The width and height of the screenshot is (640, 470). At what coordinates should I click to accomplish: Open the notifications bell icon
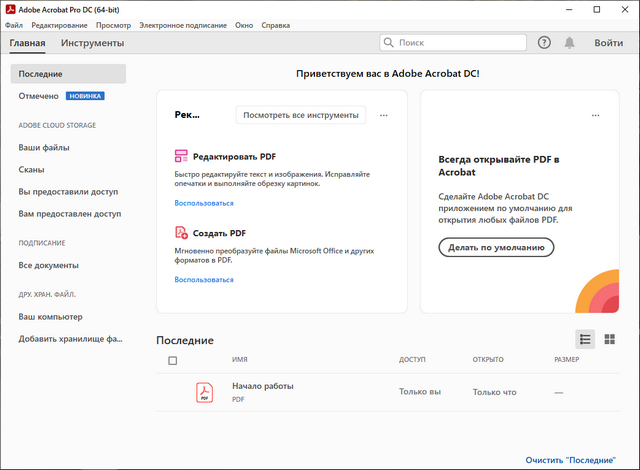570,43
